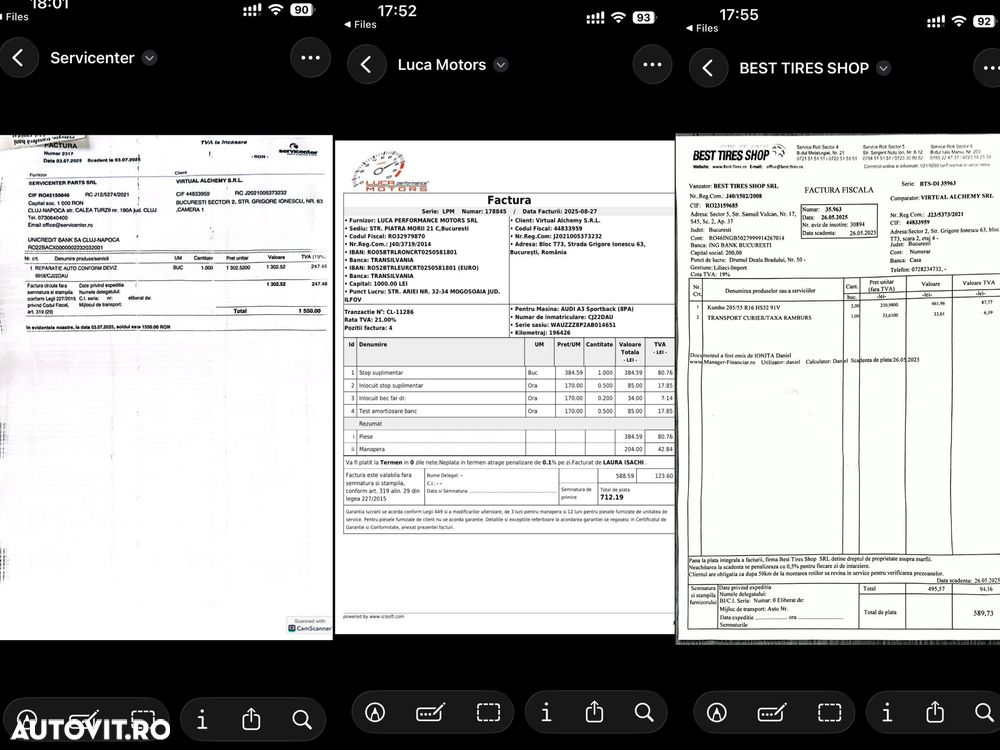Select 'REPARATIE AUTO CONFORM DEVIZ' line on Servicenter invoice
The width and height of the screenshot is (1000, 750).
[75, 268]
